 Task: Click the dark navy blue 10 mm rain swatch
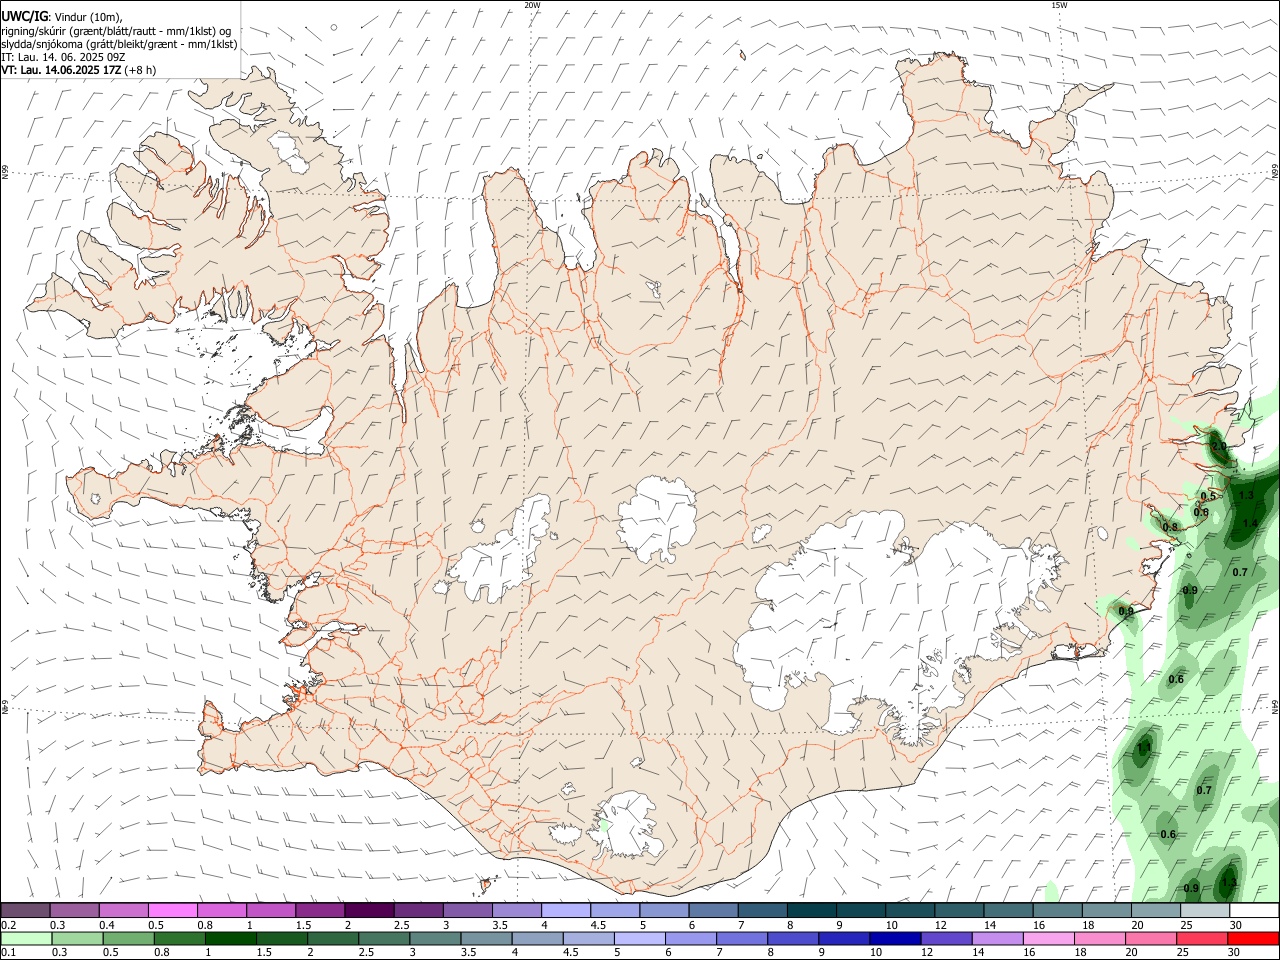click(x=893, y=938)
